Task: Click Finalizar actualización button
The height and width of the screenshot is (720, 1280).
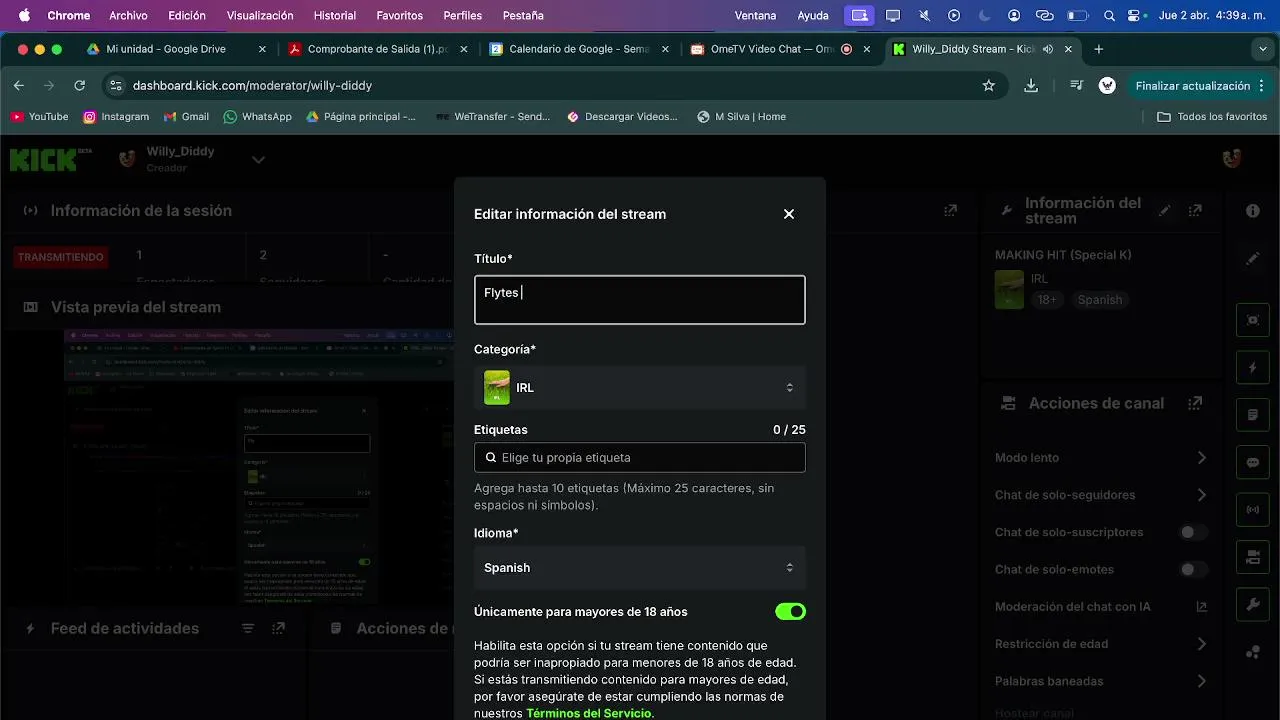Action: [x=1199, y=86]
